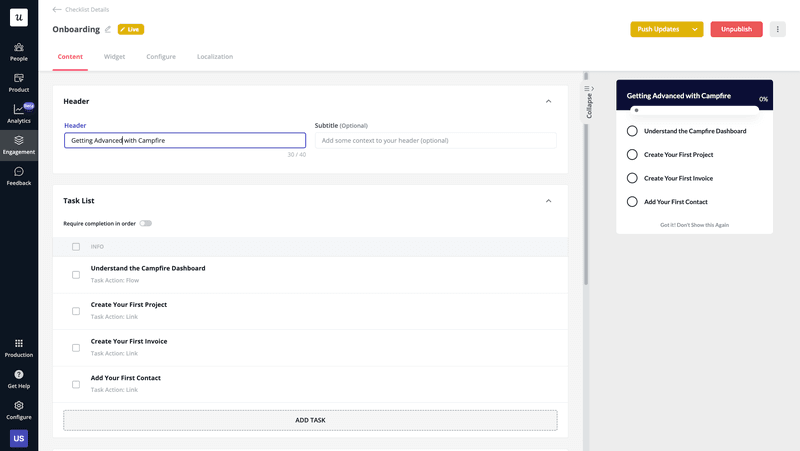The height and width of the screenshot is (451, 800).
Task: Open Get Help in the sidebar
Action: [x=19, y=380]
